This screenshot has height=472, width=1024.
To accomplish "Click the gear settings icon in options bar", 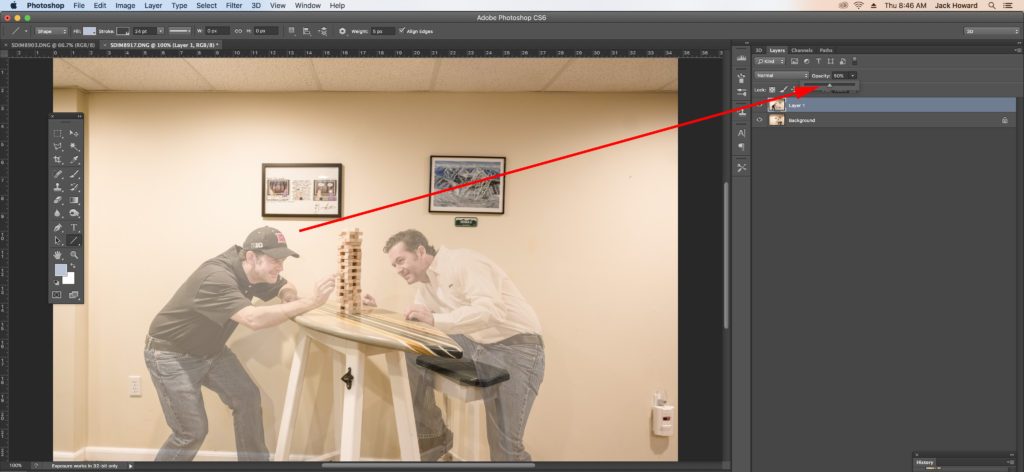I will tap(343, 31).
